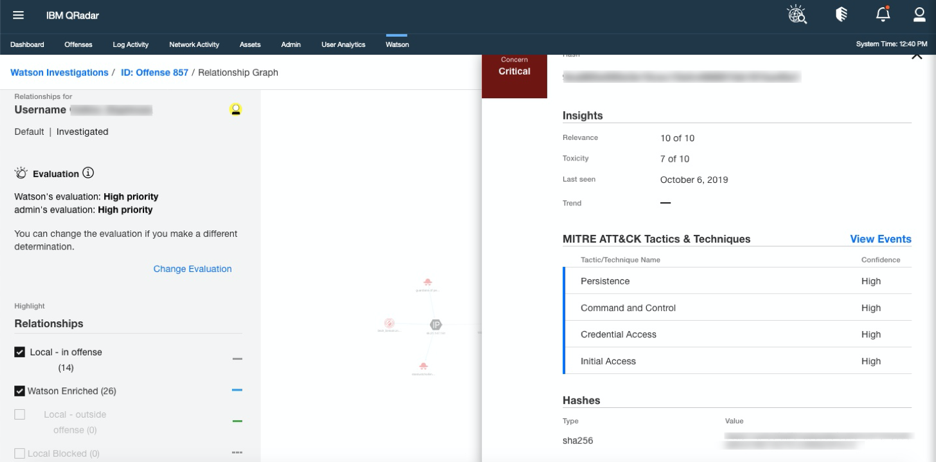
Task: Uncheck Local - in offense checkbox
Action: [20, 352]
